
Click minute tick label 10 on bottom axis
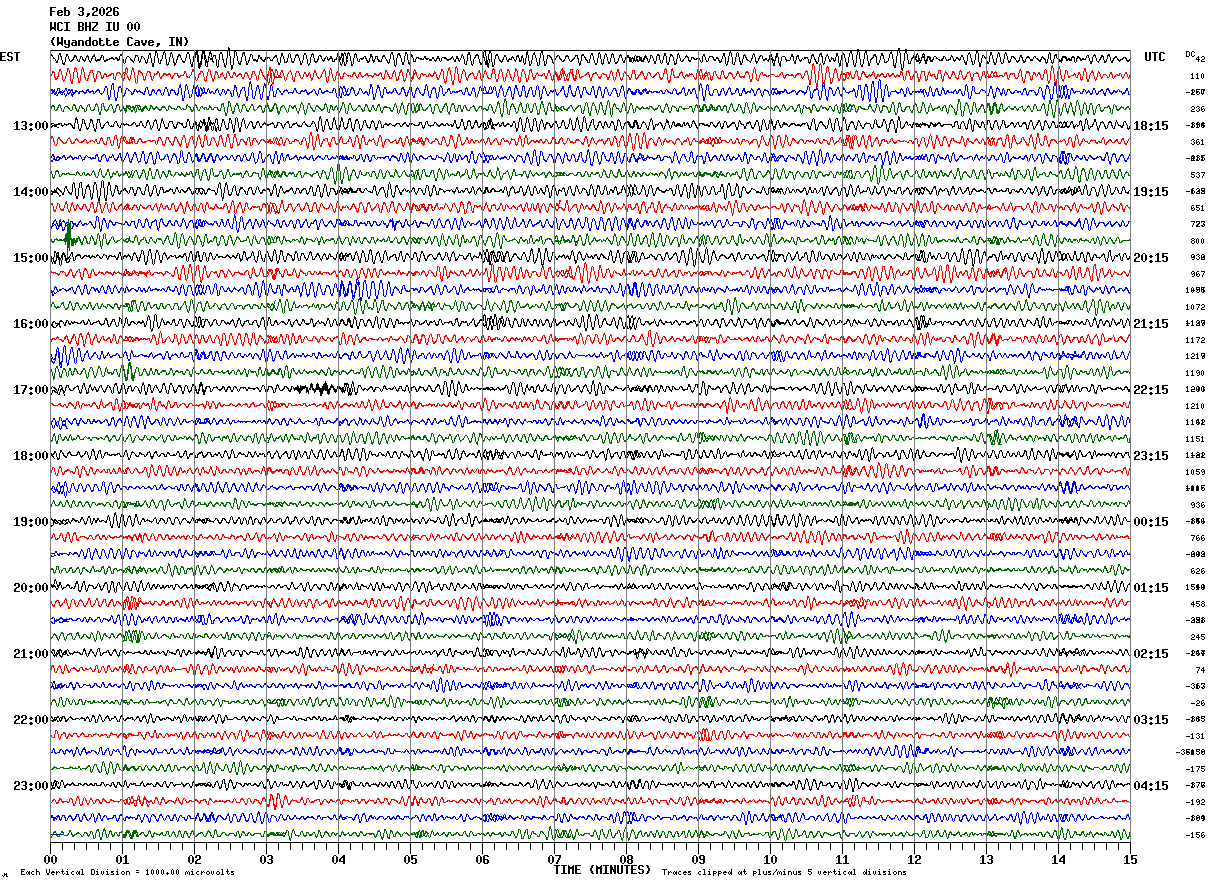770,859
